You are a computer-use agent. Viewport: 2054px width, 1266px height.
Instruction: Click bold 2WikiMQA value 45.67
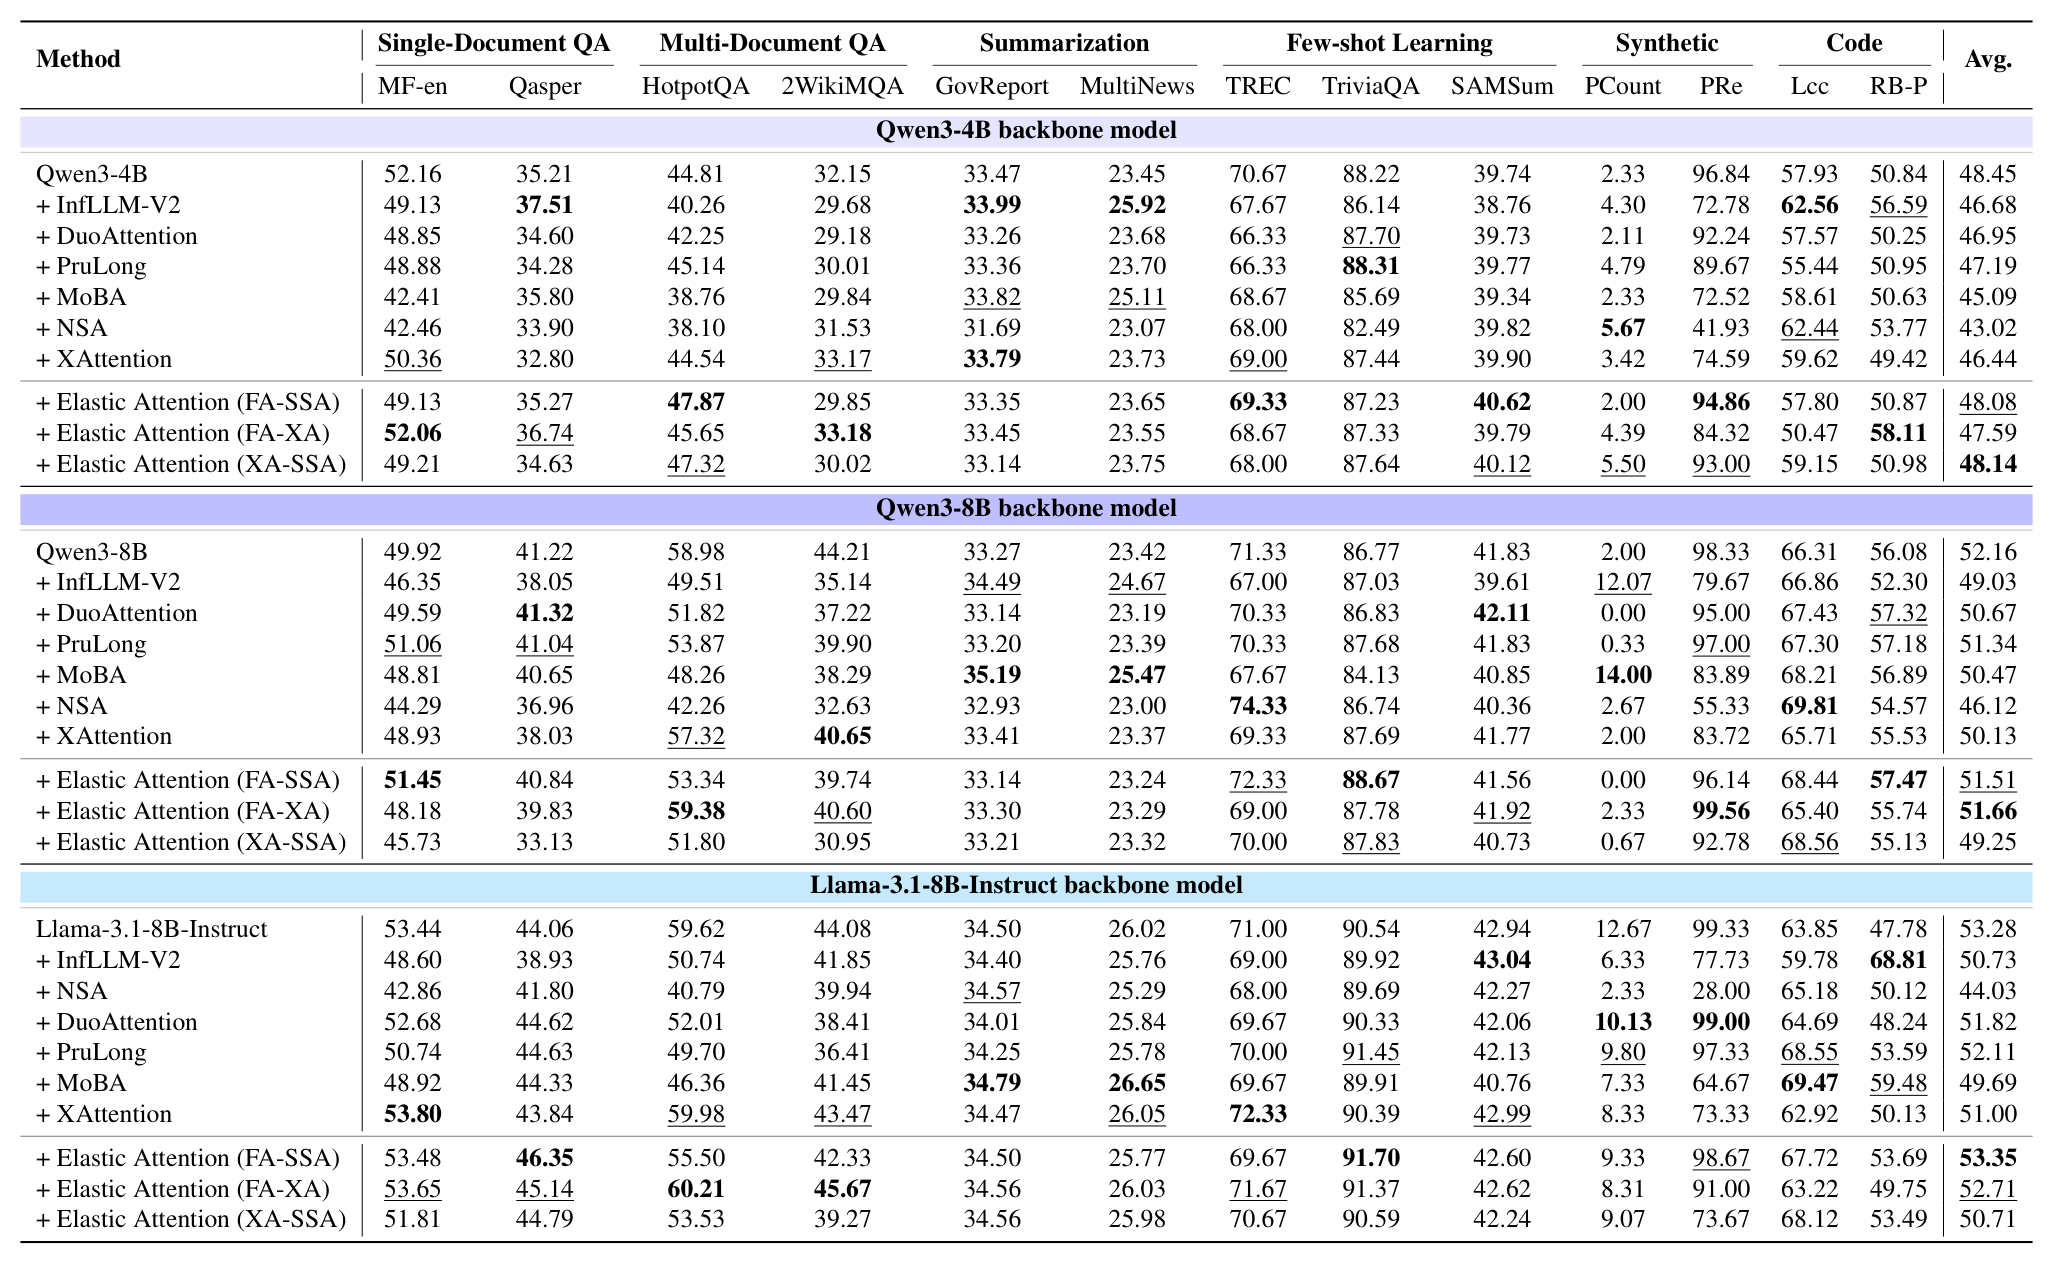843,1189
